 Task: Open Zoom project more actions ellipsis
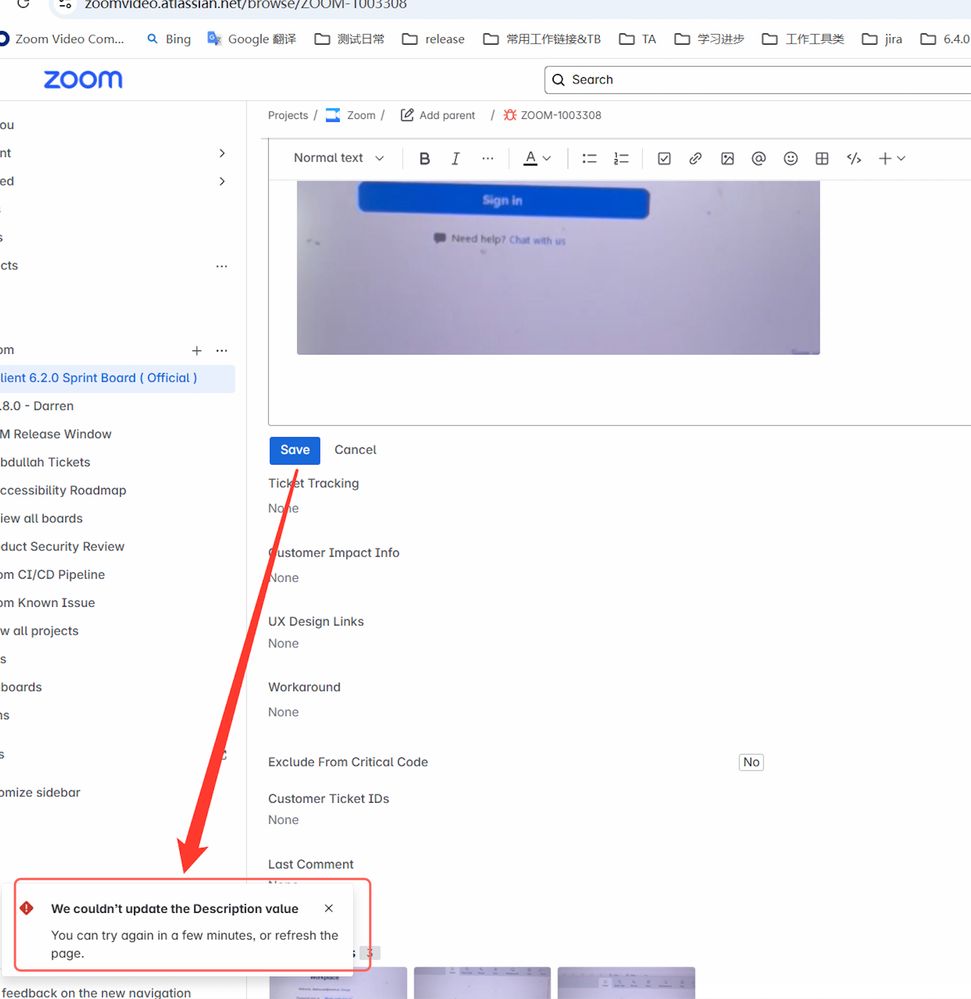221,350
